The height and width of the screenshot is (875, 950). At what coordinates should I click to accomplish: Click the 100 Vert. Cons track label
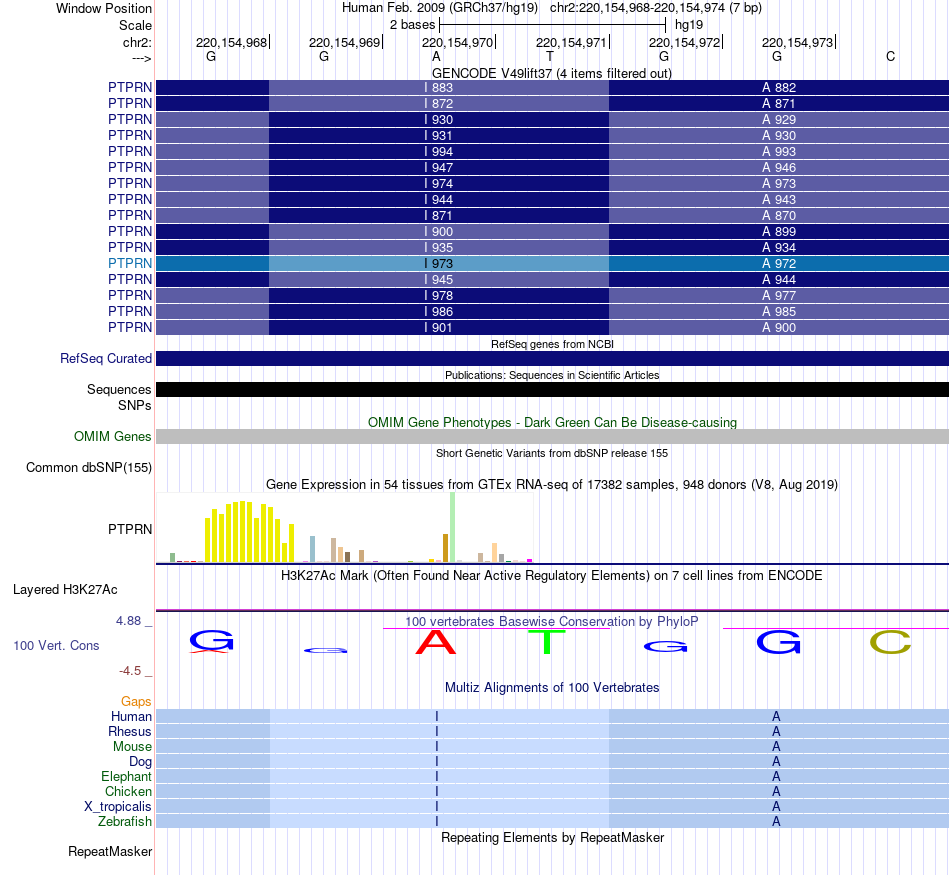point(56,646)
